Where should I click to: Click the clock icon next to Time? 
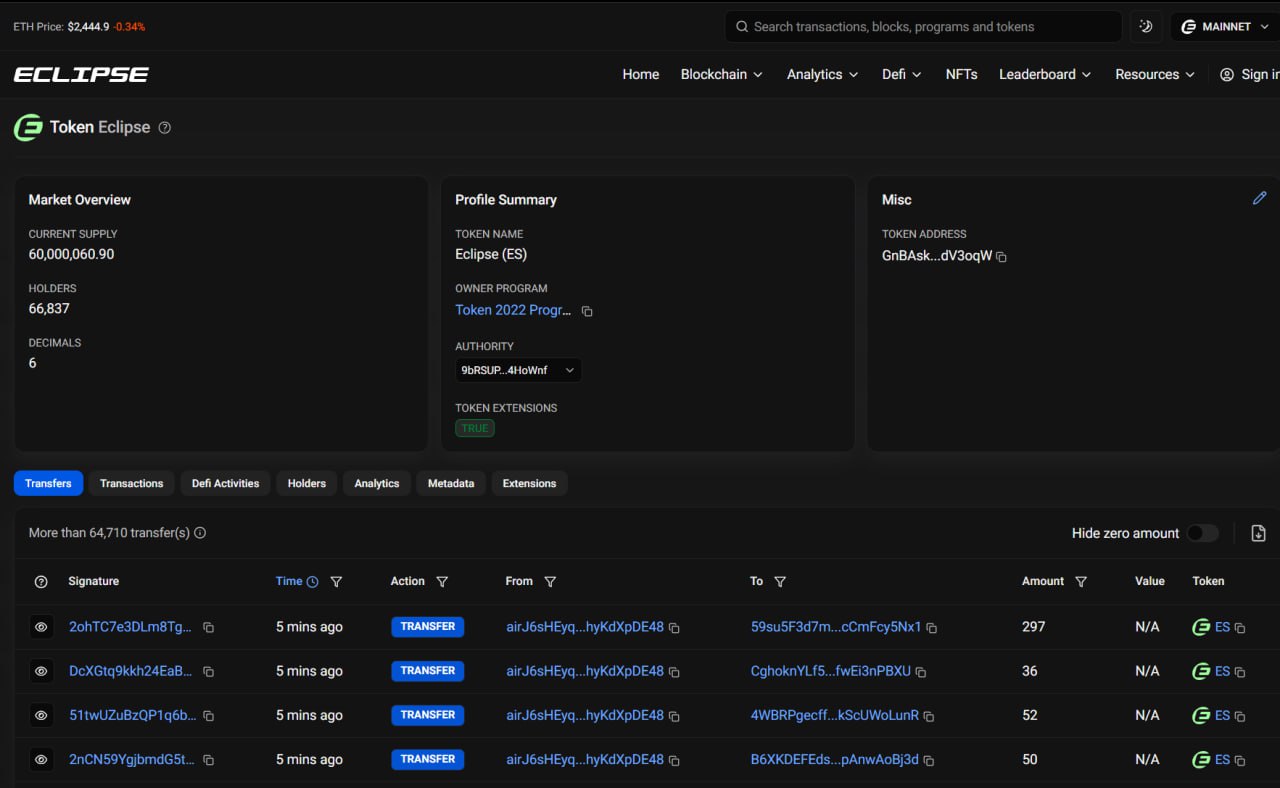312,582
